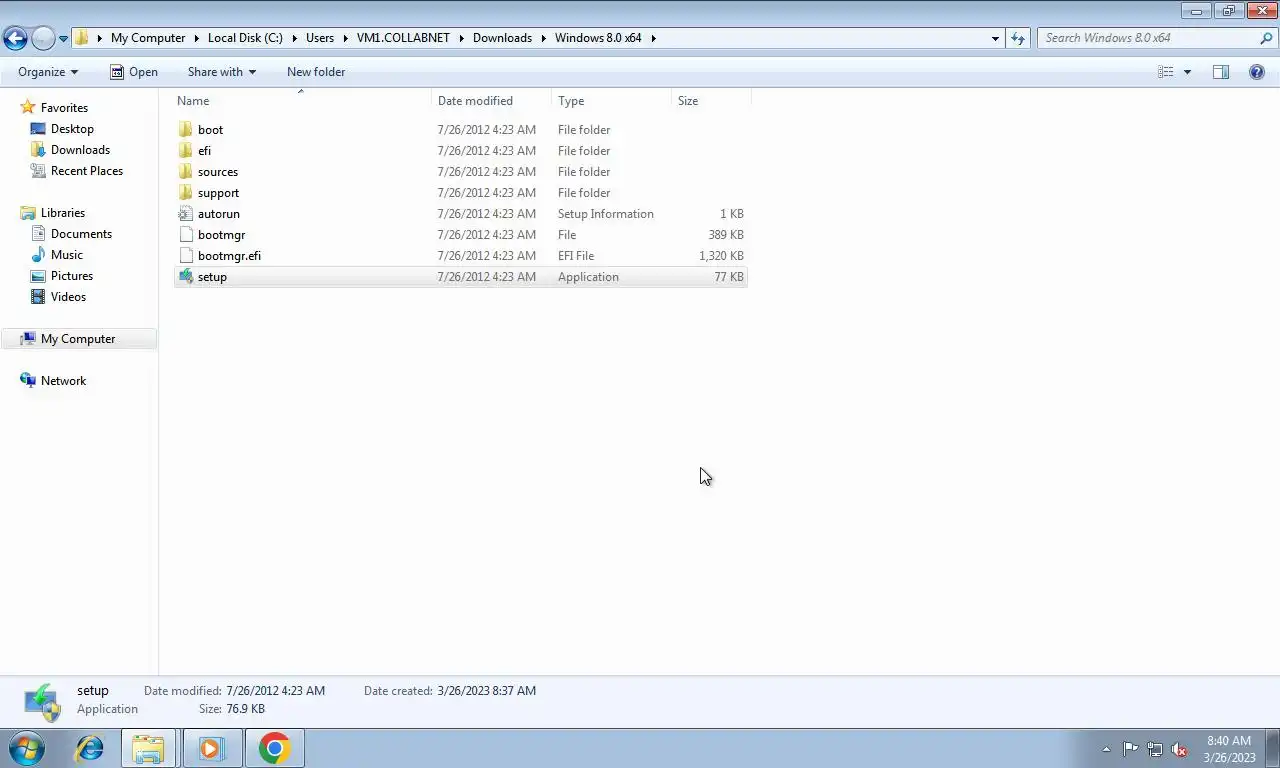This screenshot has height=768, width=1280.
Task: Open Windows Explorer taskbar icon
Action: tap(149, 748)
